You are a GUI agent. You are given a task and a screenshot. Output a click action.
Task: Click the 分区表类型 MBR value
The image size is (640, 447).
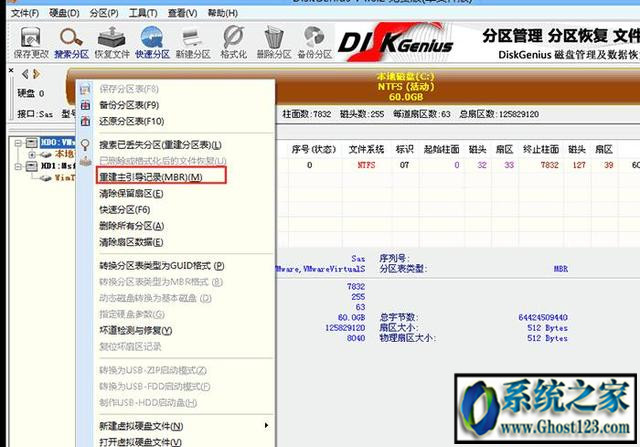pos(561,269)
